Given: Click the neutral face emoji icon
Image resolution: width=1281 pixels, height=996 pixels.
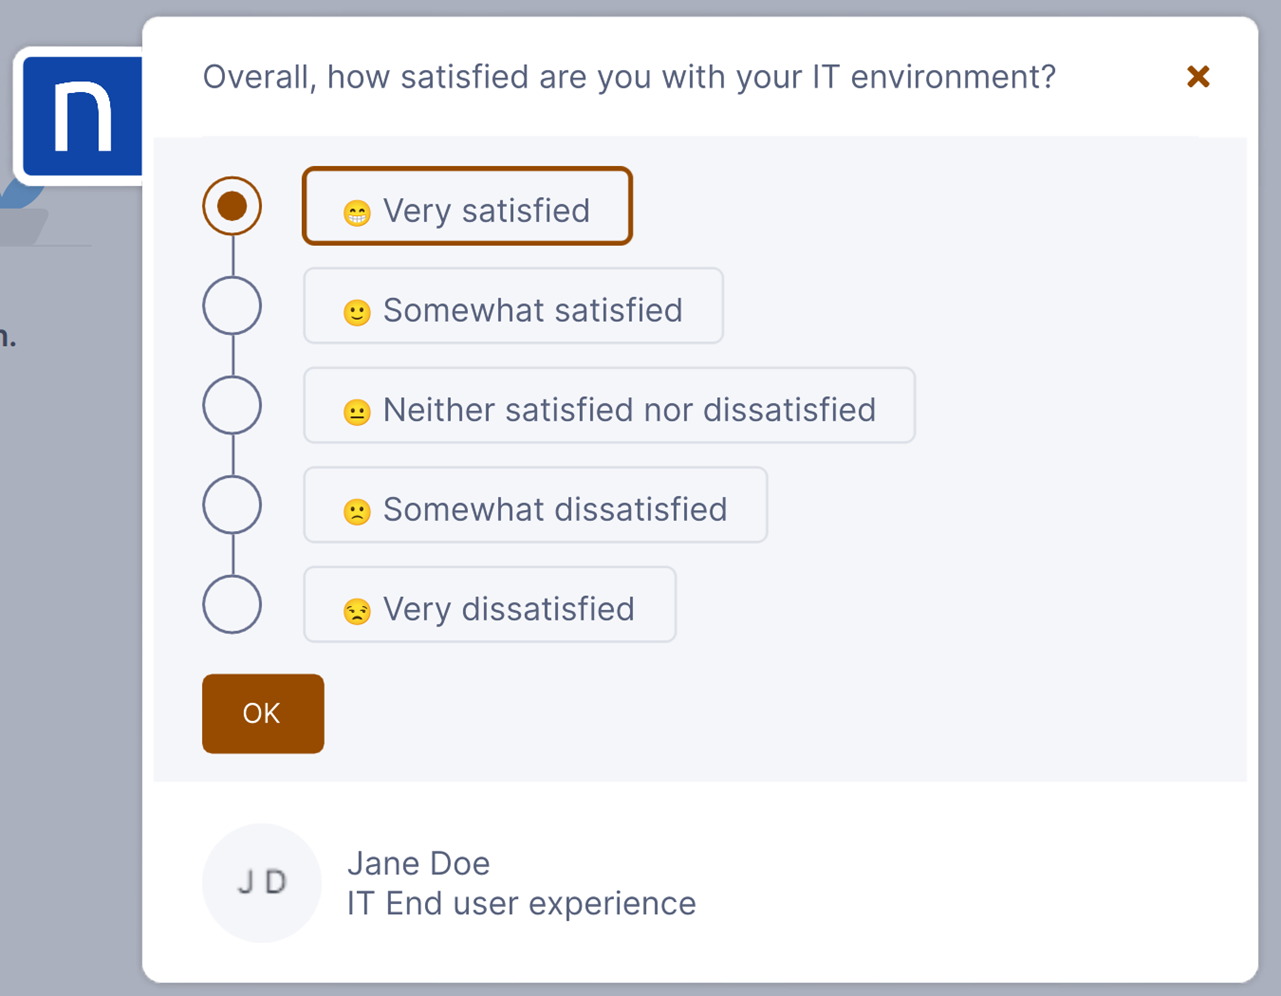Looking at the screenshot, I should click(357, 412).
